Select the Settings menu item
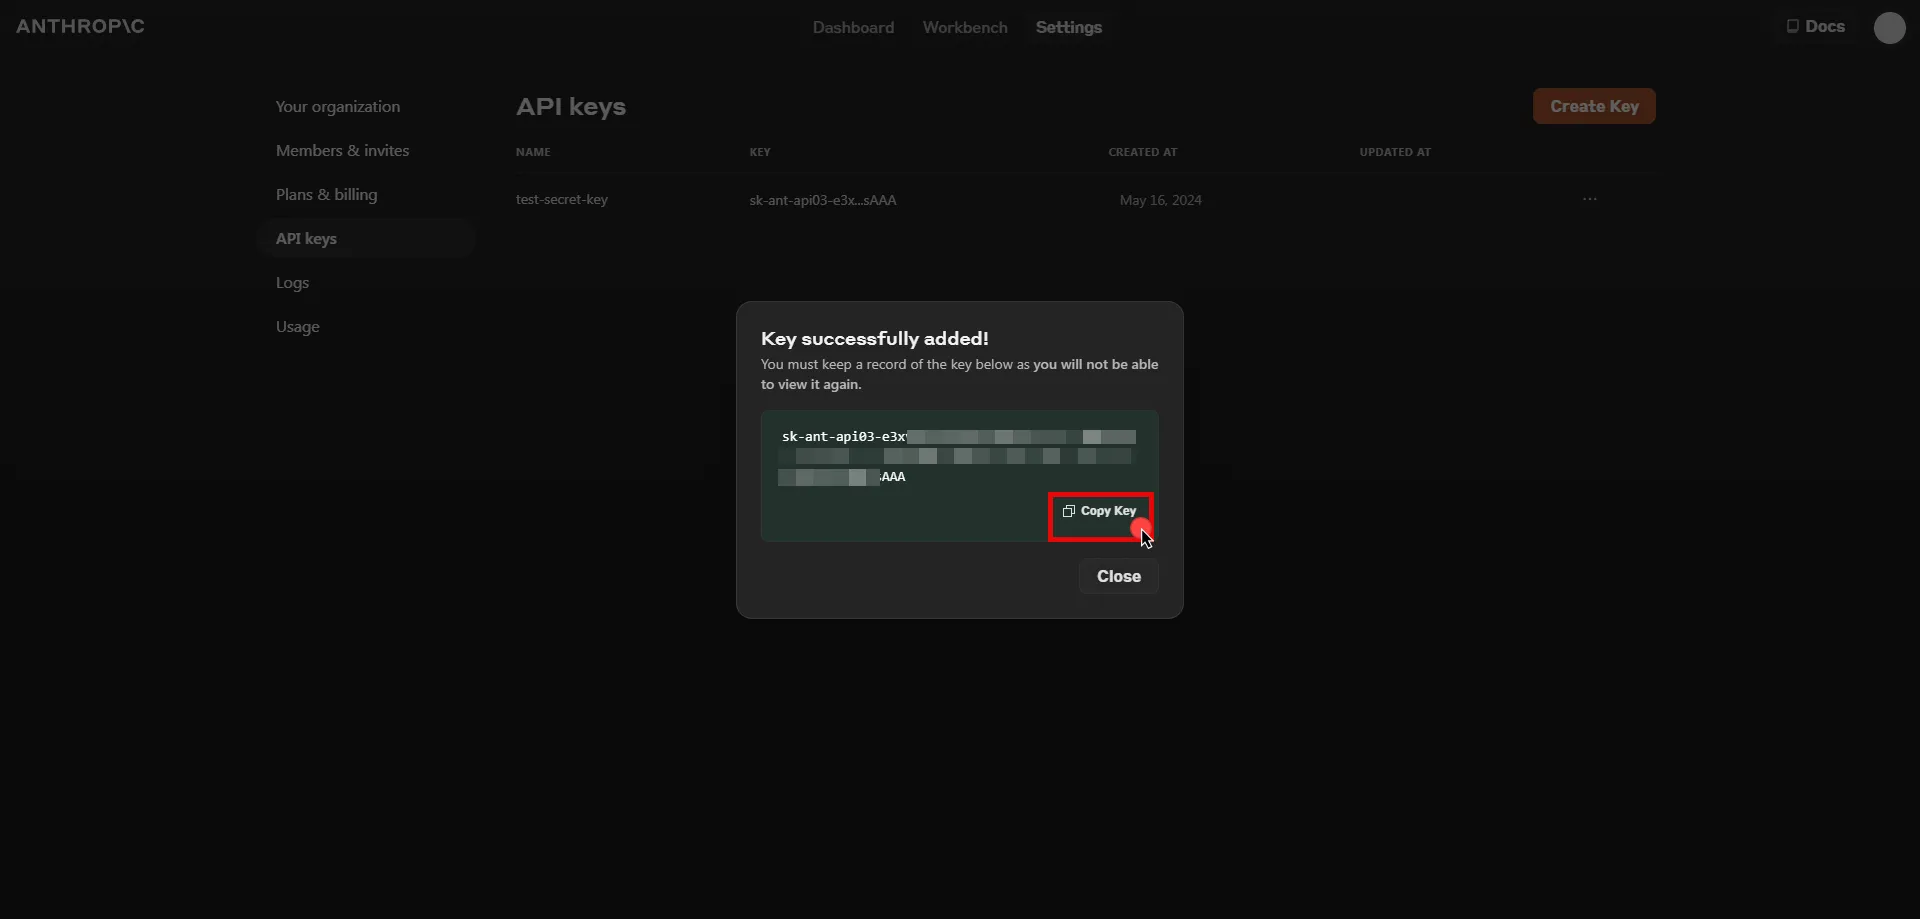1920x919 pixels. click(x=1069, y=27)
